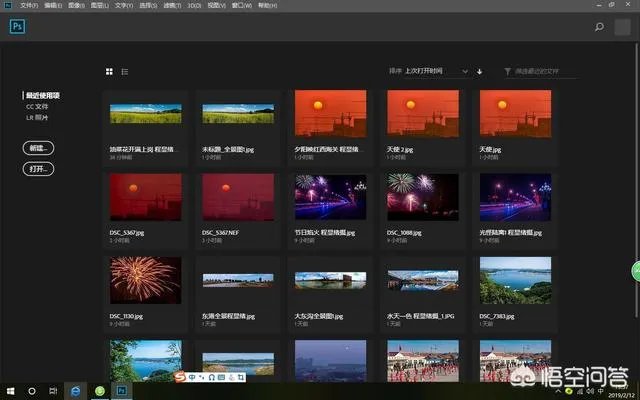Open the 天使 2.jpg thumbnail
This screenshot has height=400, width=640.
tap(423, 113)
